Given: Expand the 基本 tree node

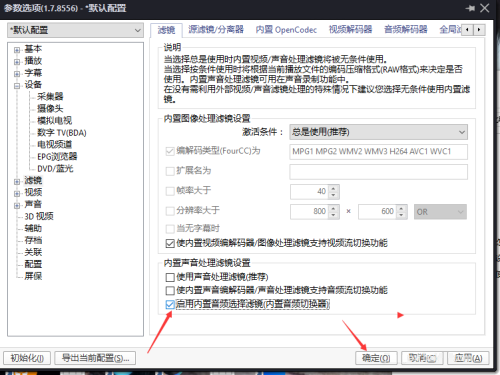Looking at the screenshot, I should (17, 50).
